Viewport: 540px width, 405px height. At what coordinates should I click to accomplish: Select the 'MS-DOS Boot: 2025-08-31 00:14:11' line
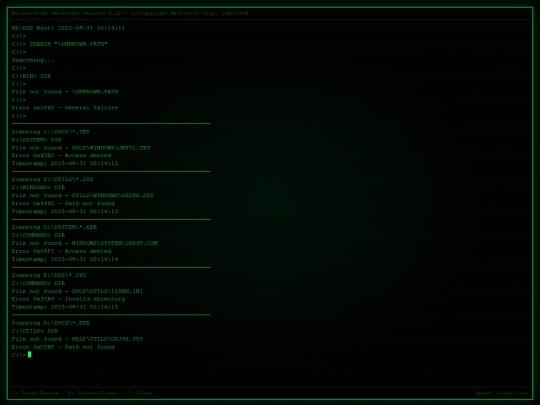[68, 28]
